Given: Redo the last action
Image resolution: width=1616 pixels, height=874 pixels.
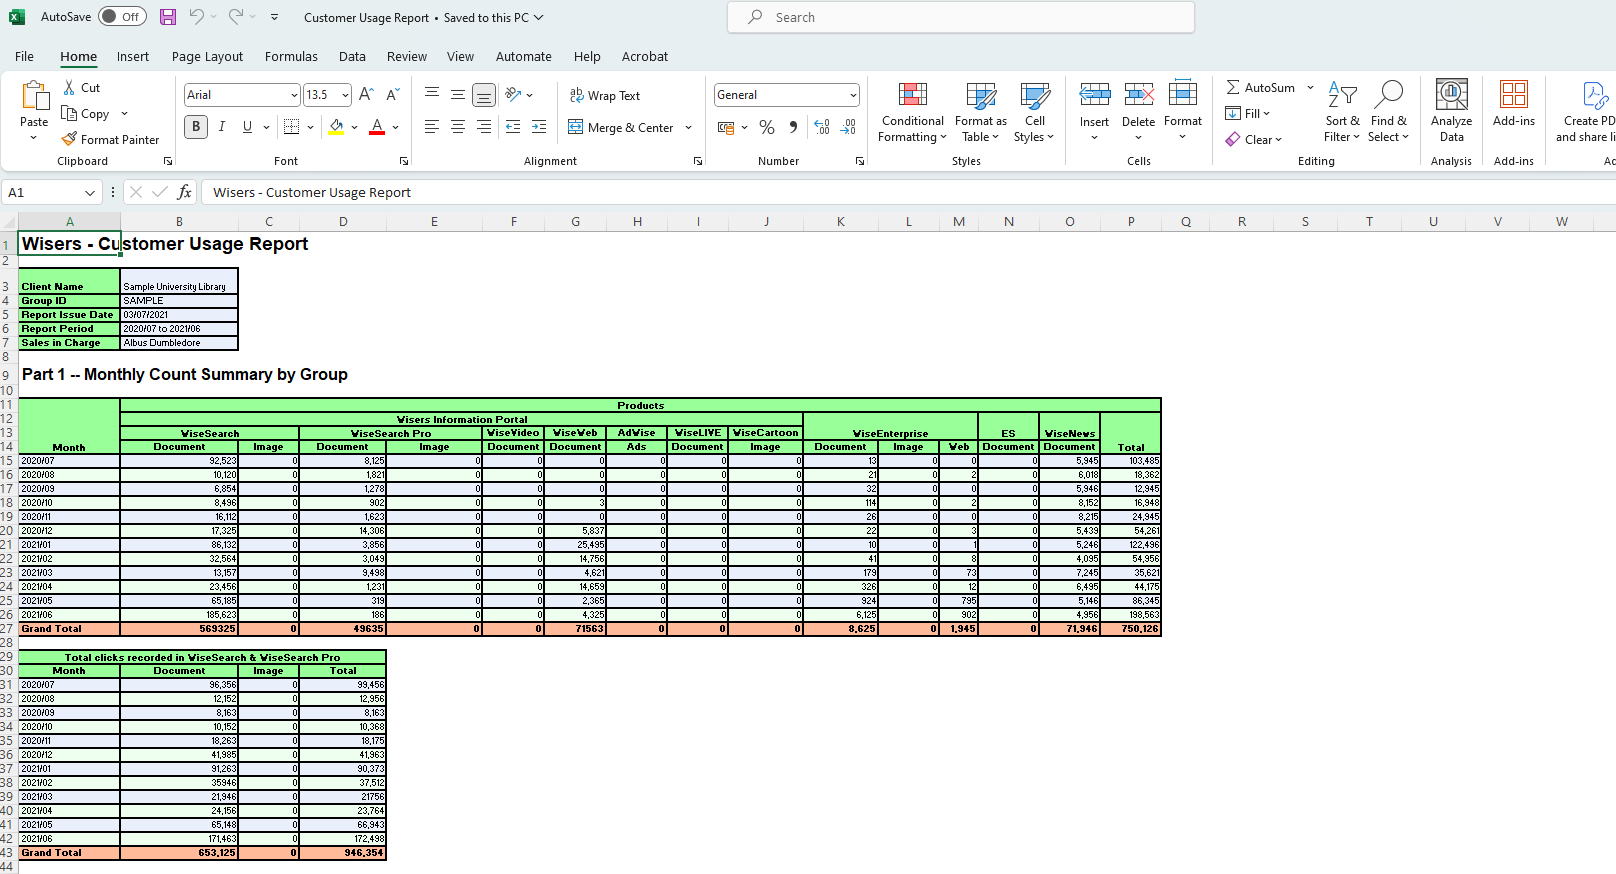Looking at the screenshot, I should [x=236, y=17].
